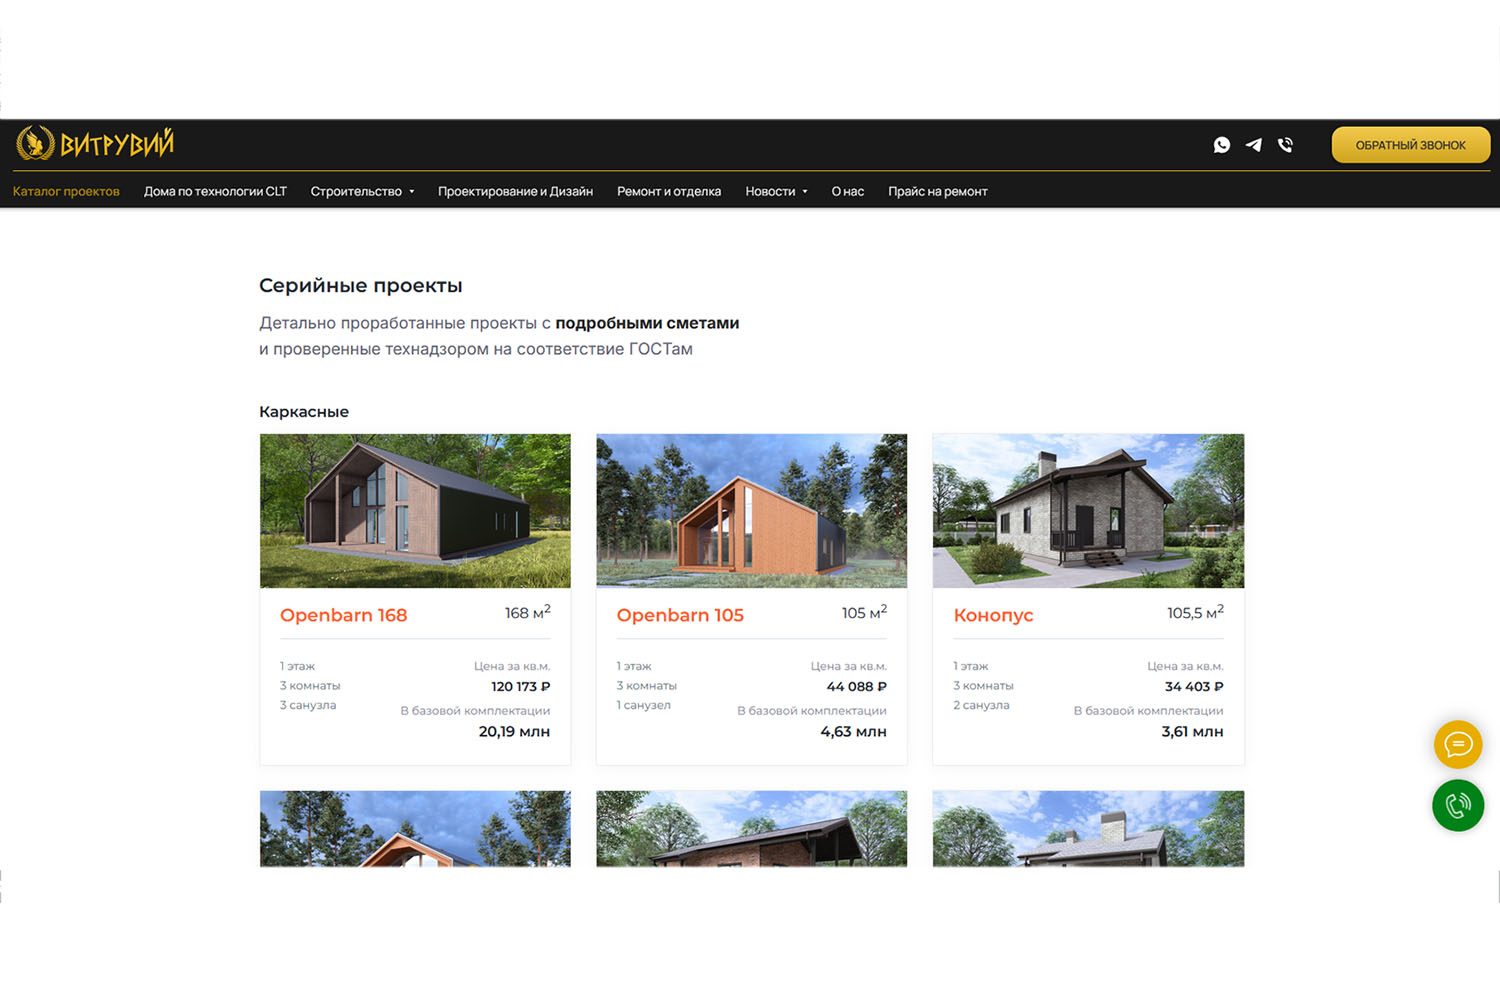Select the Openbarn 105 house image
The width and height of the screenshot is (1500, 999).
click(751, 511)
